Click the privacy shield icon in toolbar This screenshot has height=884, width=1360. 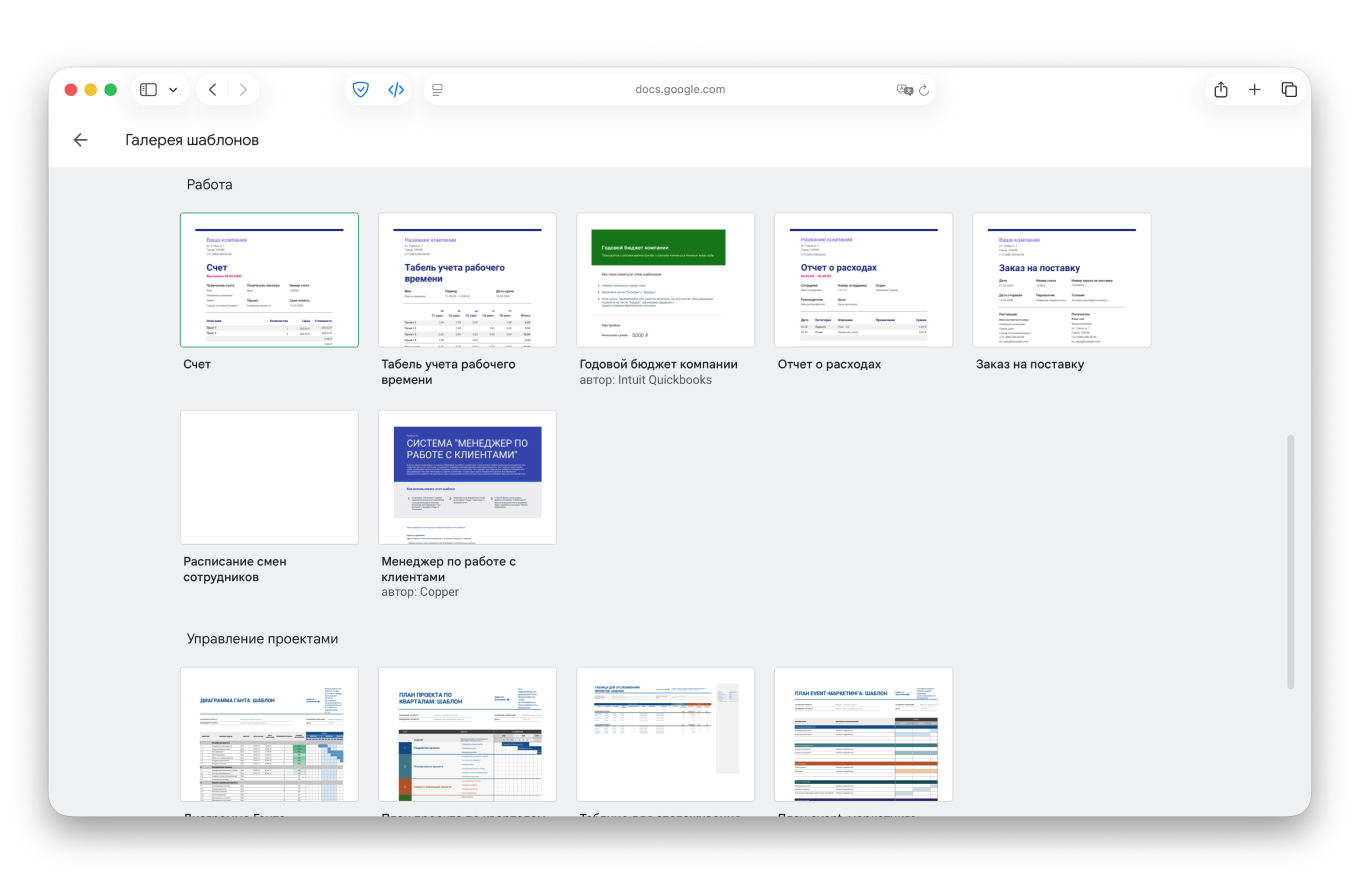pyautogui.click(x=361, y=90)
